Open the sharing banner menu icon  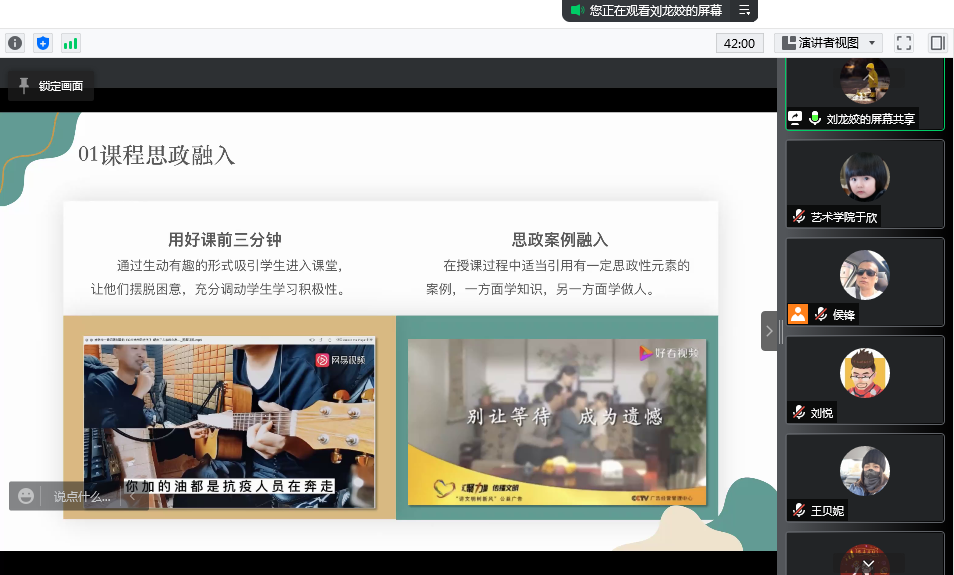[x=744, y=10]
